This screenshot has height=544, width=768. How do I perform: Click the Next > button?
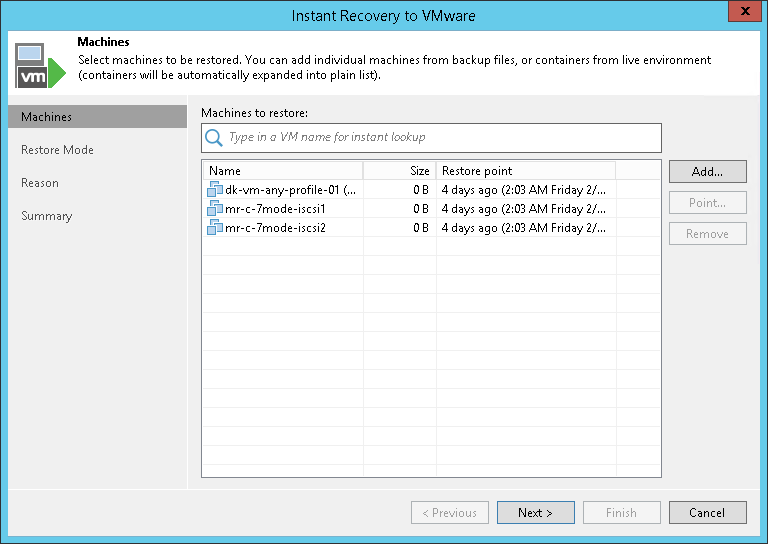(536, 513)
